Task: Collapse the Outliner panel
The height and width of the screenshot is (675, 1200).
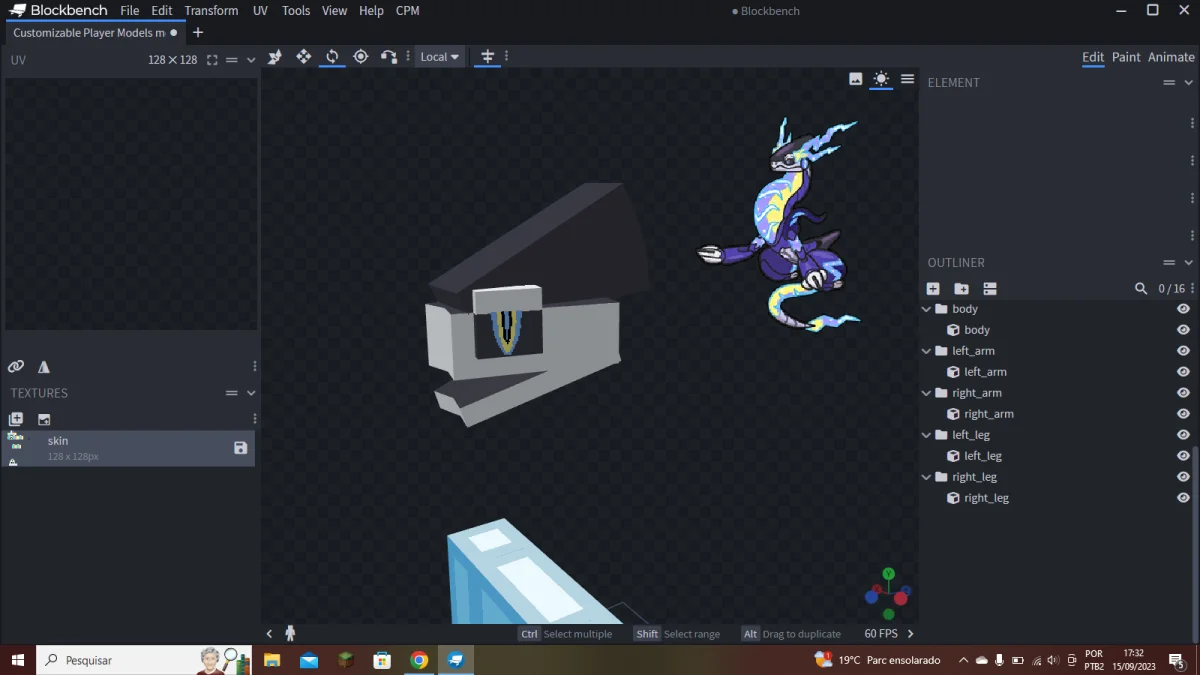Action: coord(1188,263)
